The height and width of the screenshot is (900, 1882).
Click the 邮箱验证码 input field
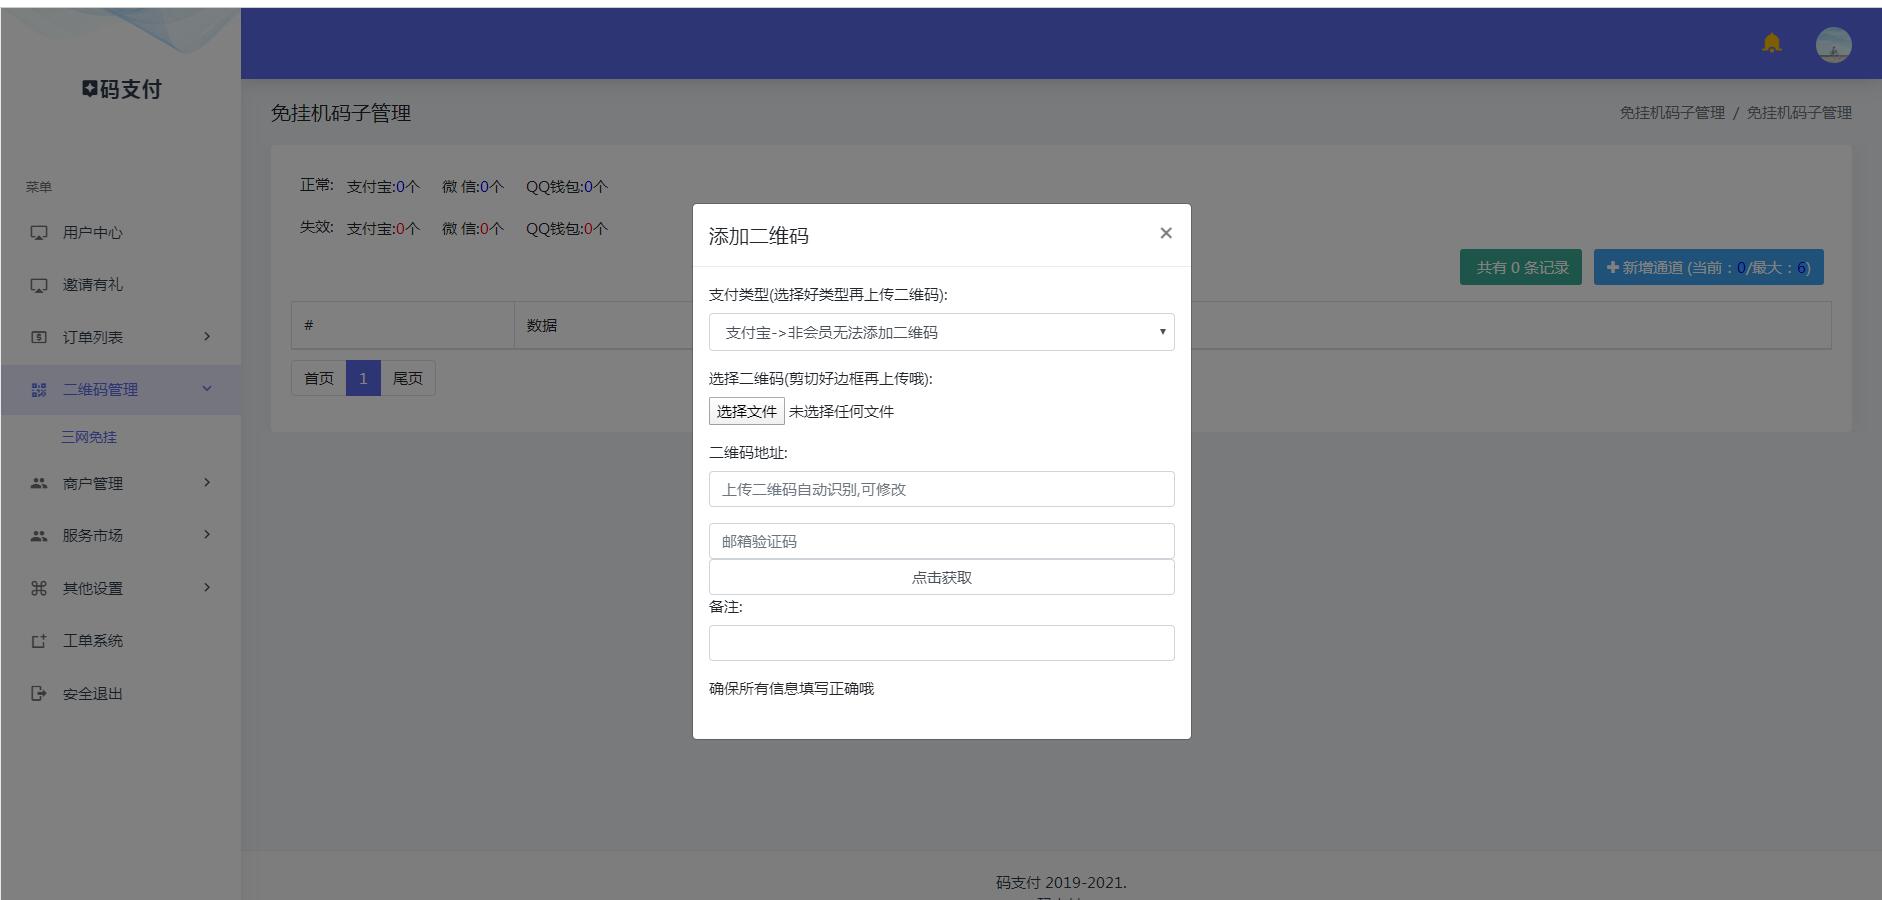point(941,541)
